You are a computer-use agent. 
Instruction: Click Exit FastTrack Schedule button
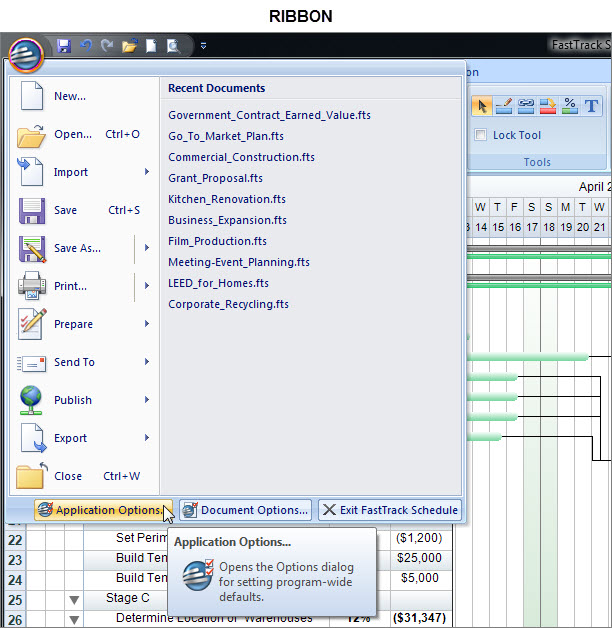coord(390,510)
